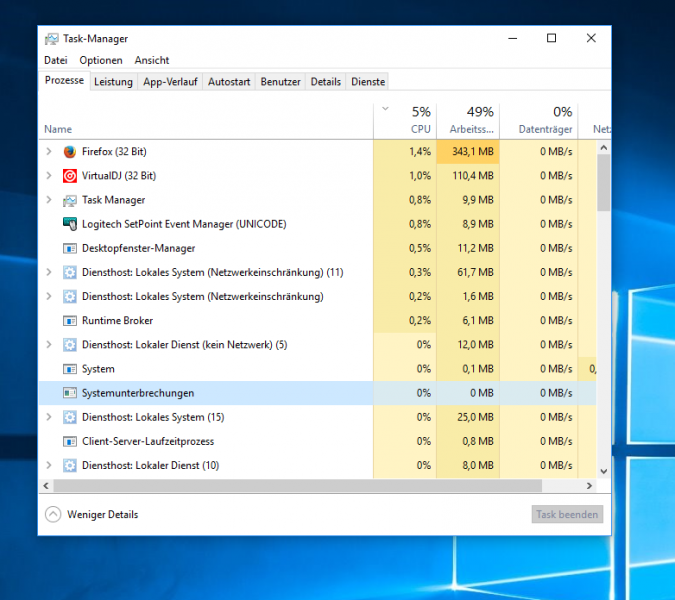
Task: Select the Logitech SetPoint Event Manager name
Action: 184,224
